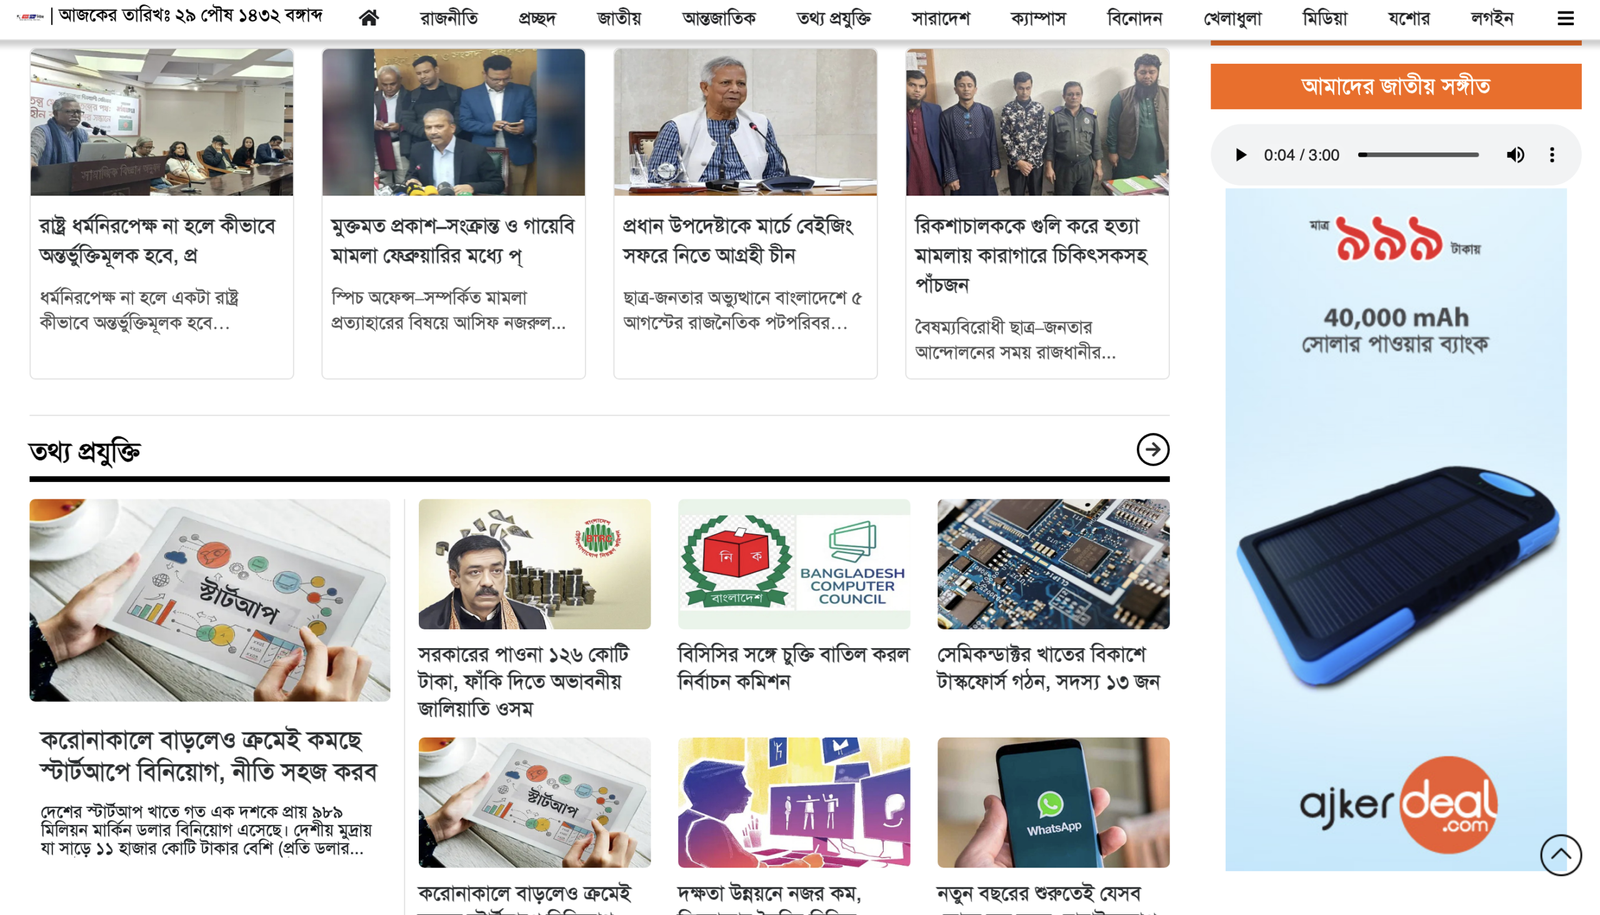Screen dimensions: 1600x915
Task: Read the semiconductor taskforce headline
Action: [x=1048, y=667]
